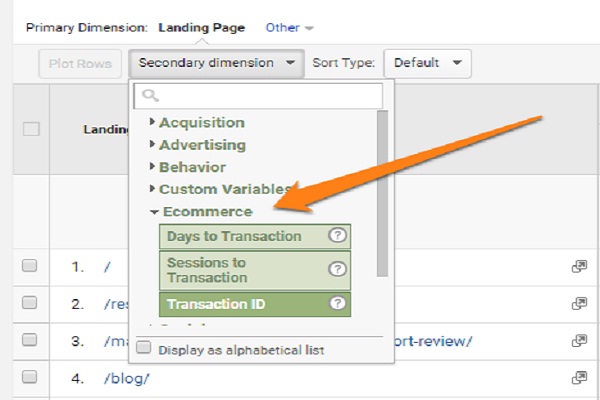The image size is (600, 400).
Task: Check the checkbox for row 1
Action: point(29,266)
